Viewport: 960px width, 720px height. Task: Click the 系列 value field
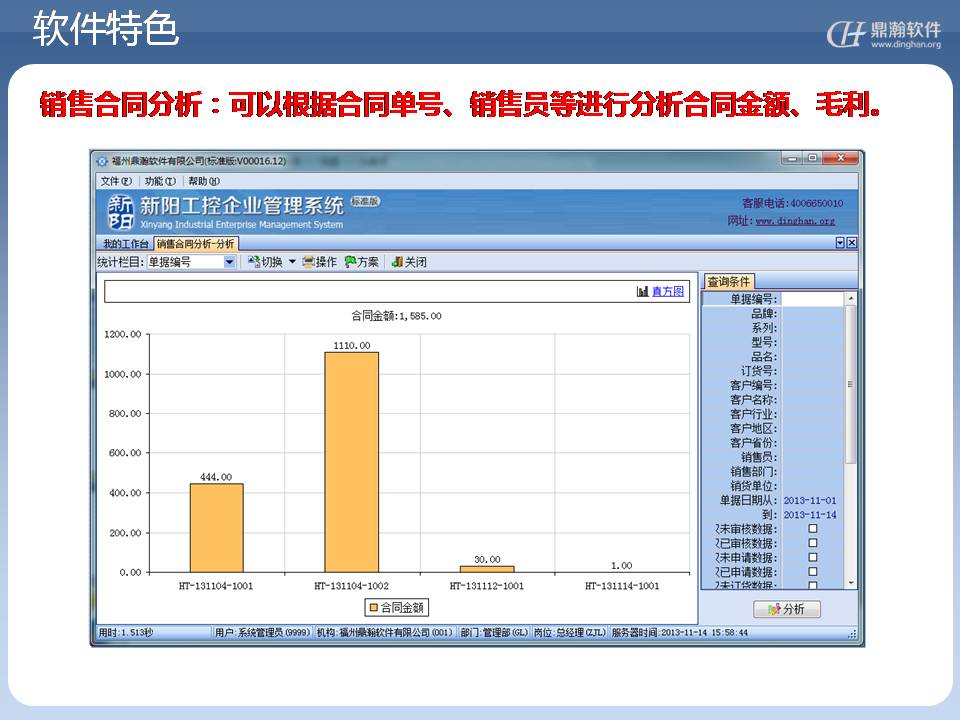[812, 328]
